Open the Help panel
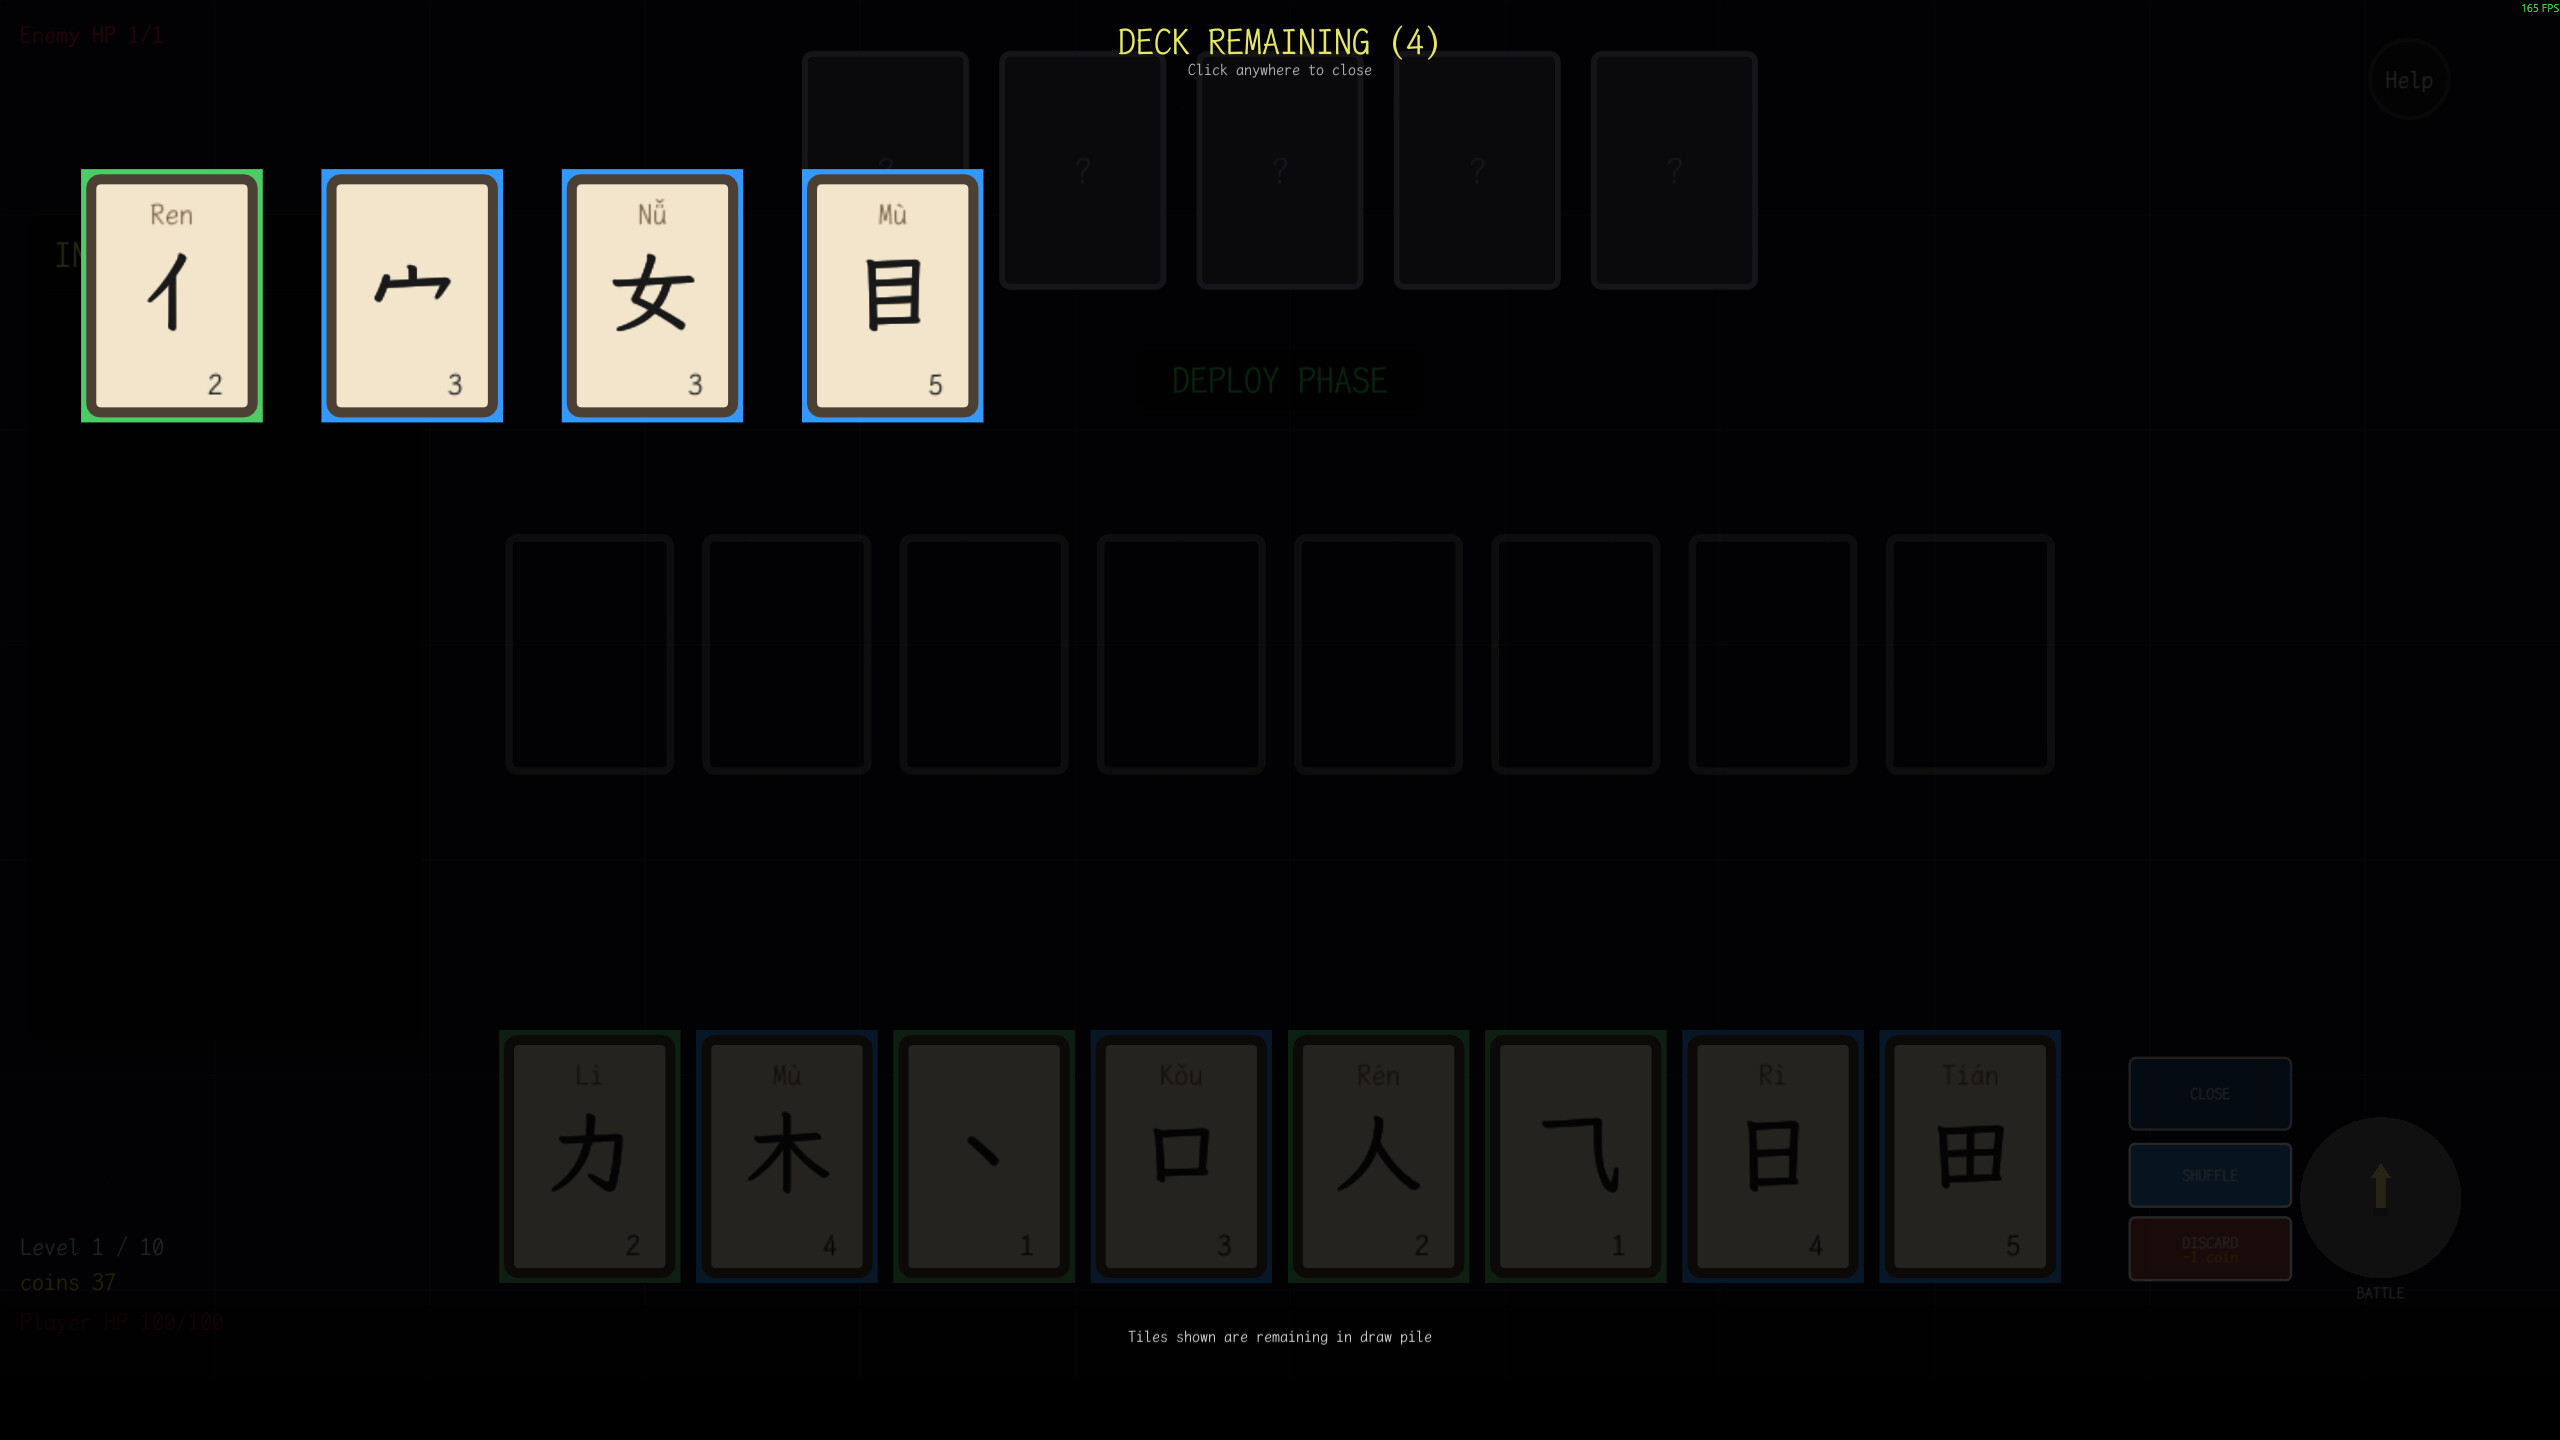Screen dimensions: 2560x1440 click(x=2409, y=80)
